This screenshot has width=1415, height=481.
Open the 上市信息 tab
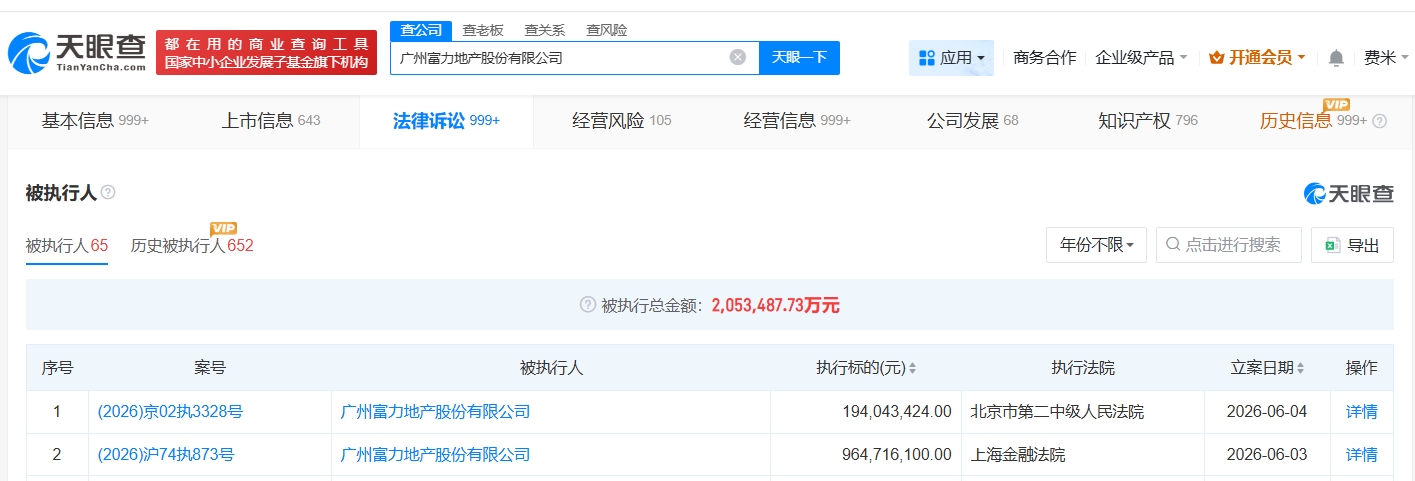click(271, 121)
